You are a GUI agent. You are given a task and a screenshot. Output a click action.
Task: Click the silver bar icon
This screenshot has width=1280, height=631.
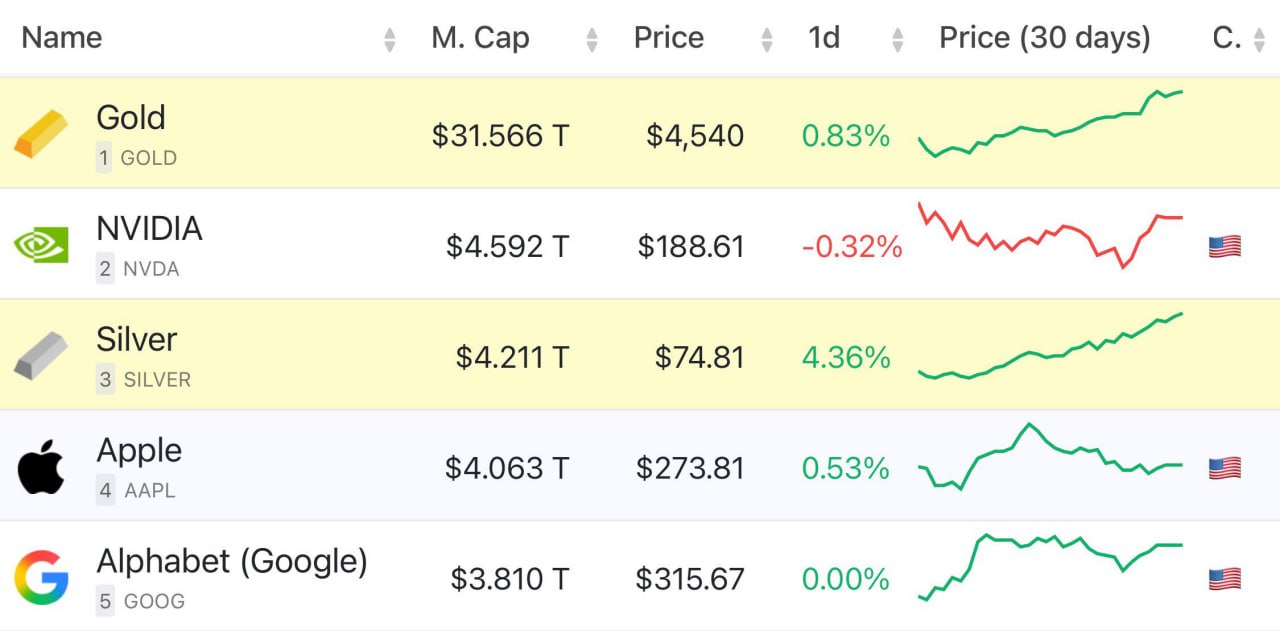pos(41,356)
